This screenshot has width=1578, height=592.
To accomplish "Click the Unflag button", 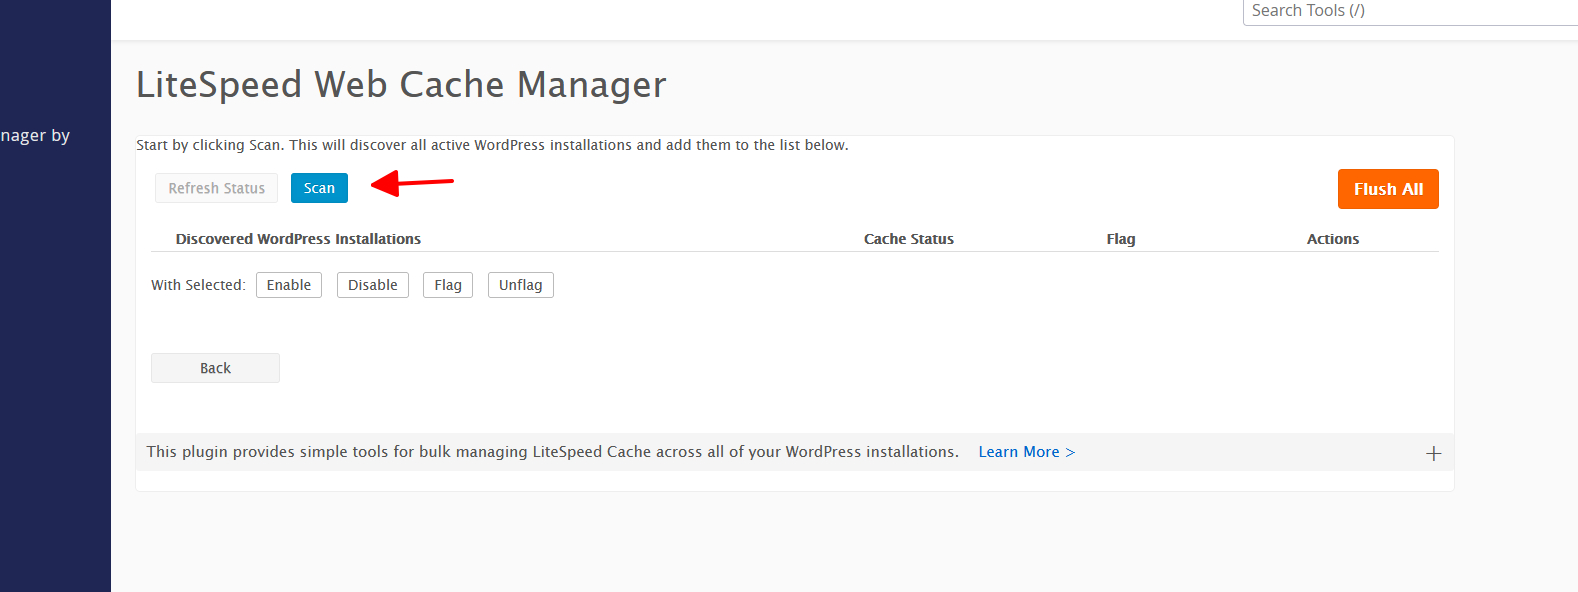I will click(x=521, y=285).
